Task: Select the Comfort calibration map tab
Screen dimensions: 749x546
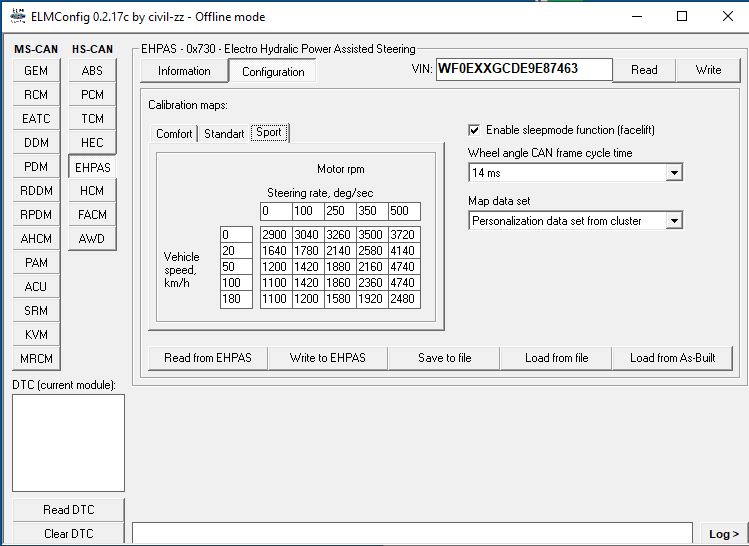Action: (x=174, y=134)
